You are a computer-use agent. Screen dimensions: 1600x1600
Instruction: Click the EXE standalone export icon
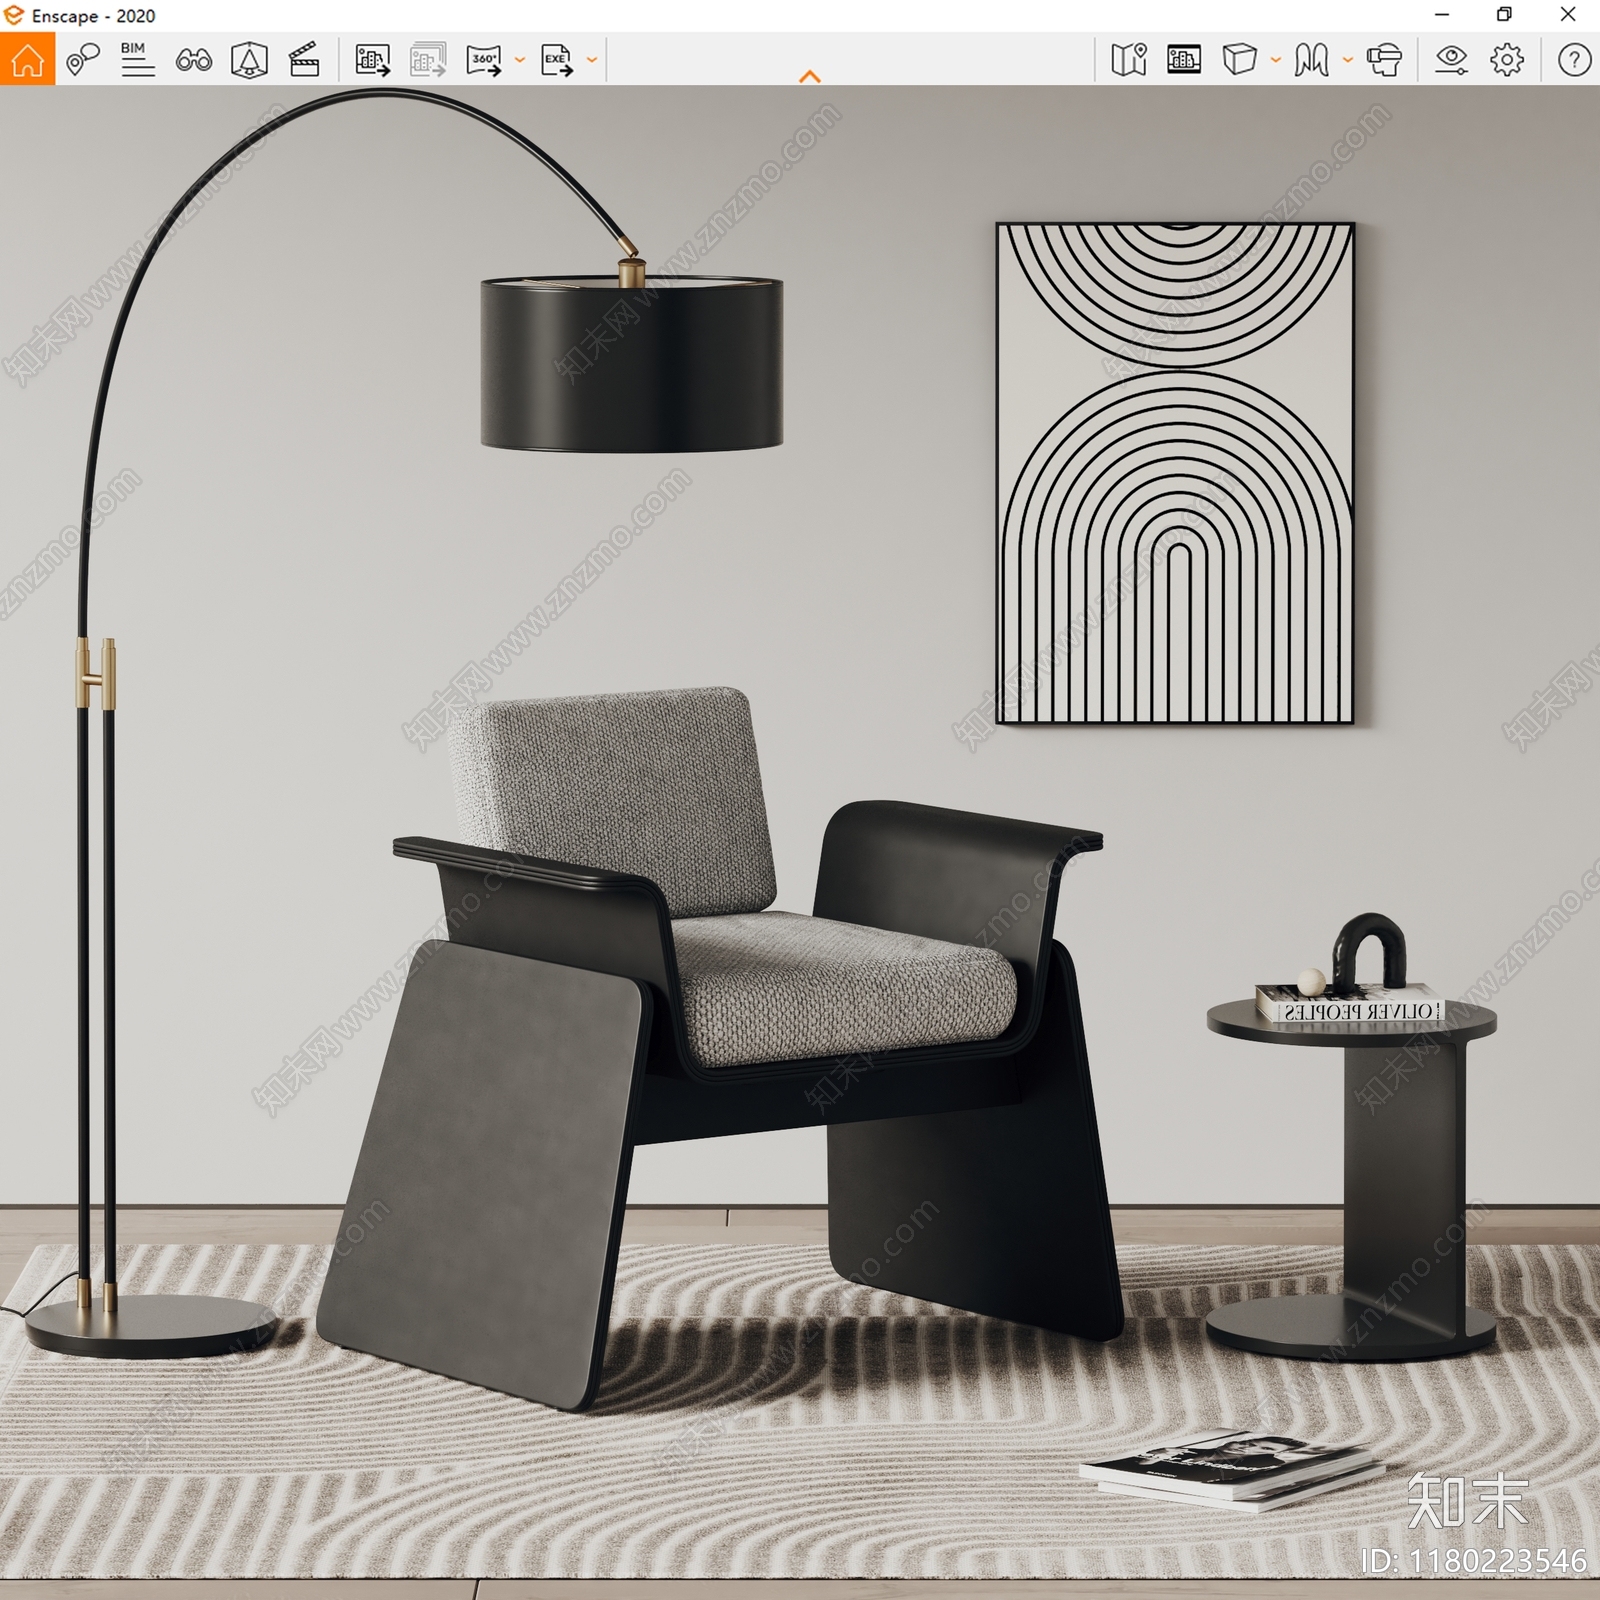tap(557, 60)
